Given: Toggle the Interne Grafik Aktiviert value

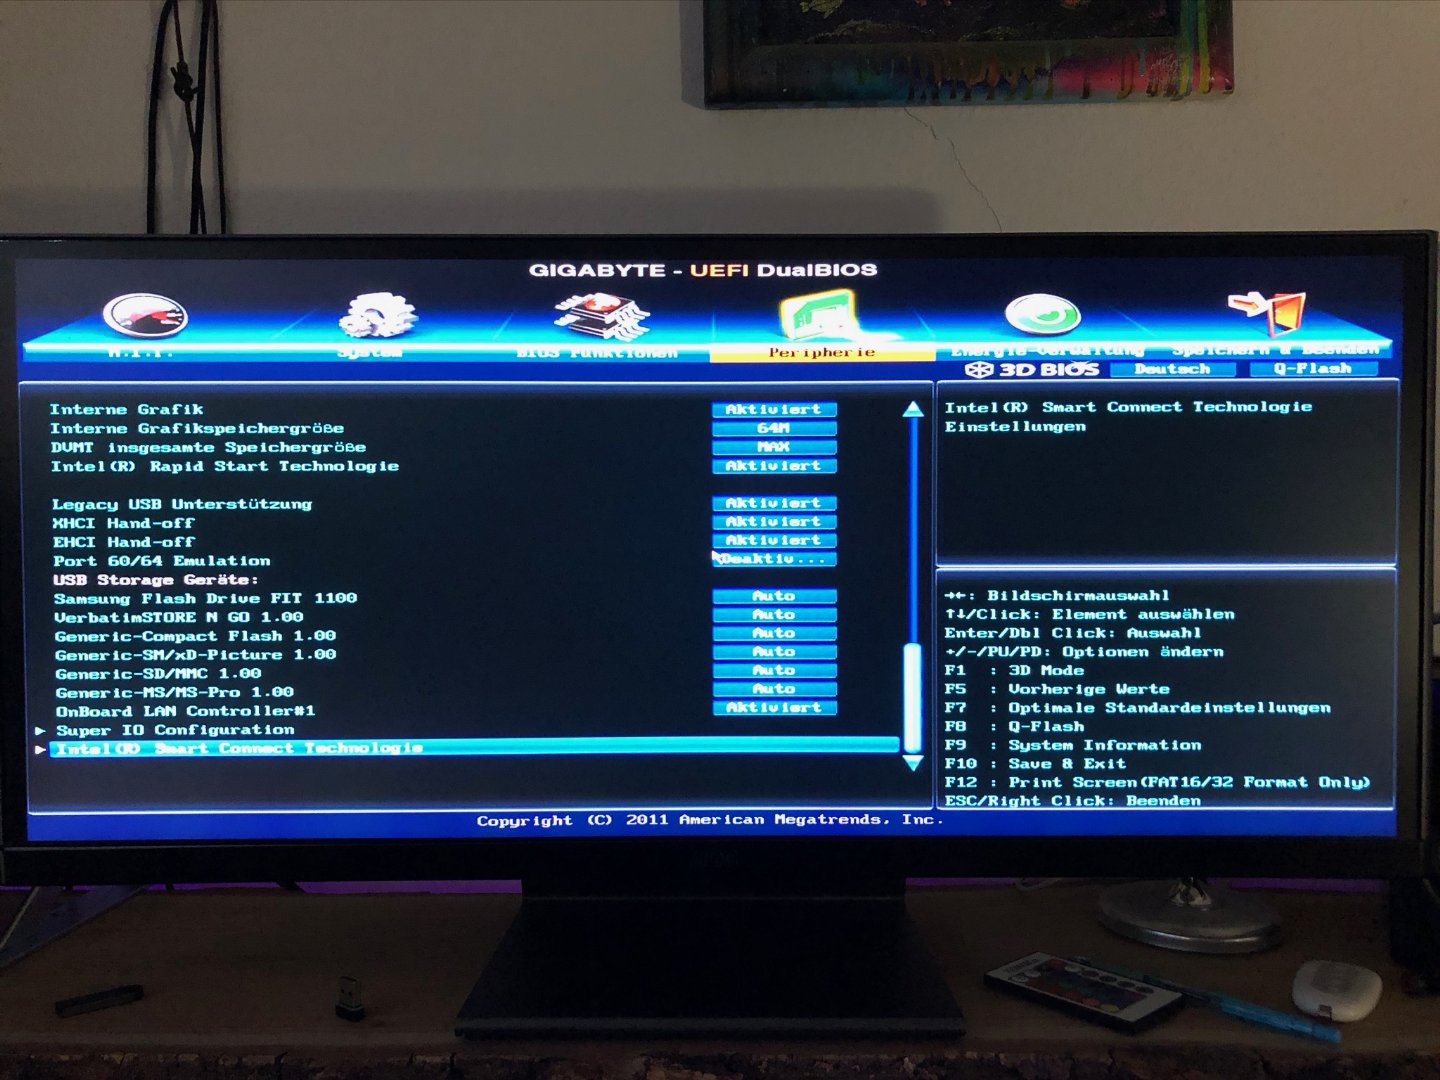Looking at the screenshot, I should [x=774, y=409].
